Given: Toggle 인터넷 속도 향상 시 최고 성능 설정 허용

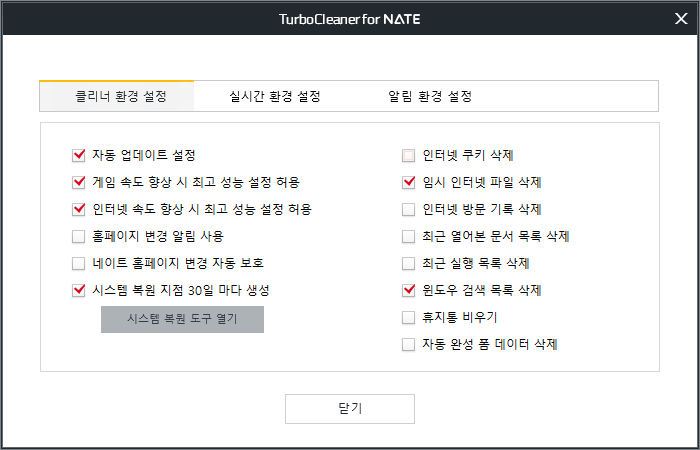Looking at the screenshot, I should [x=79, y=209].
